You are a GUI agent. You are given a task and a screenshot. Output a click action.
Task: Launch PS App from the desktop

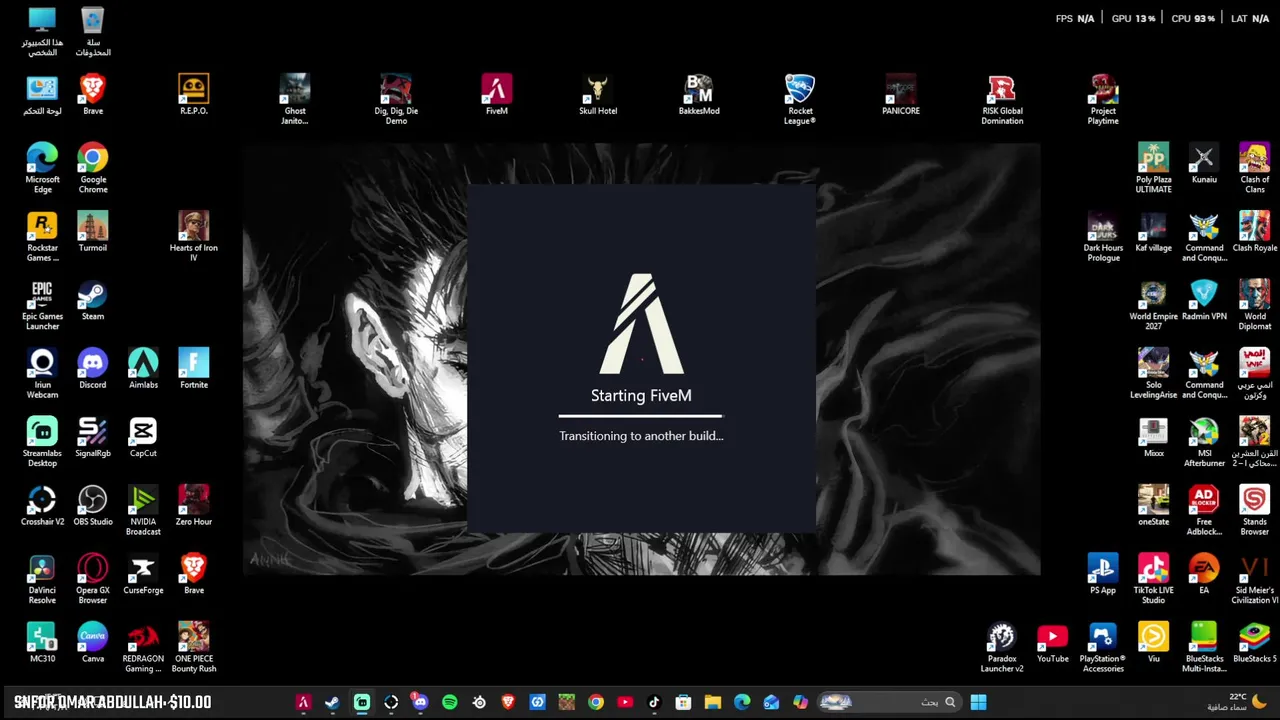pos(1103,575)
